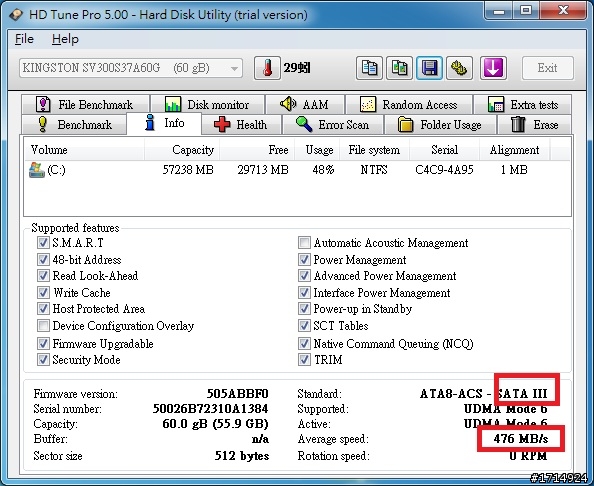Switch to the Random Access tab
The image size is (594, 486).
pyautogui.click(x=409, y=105)
